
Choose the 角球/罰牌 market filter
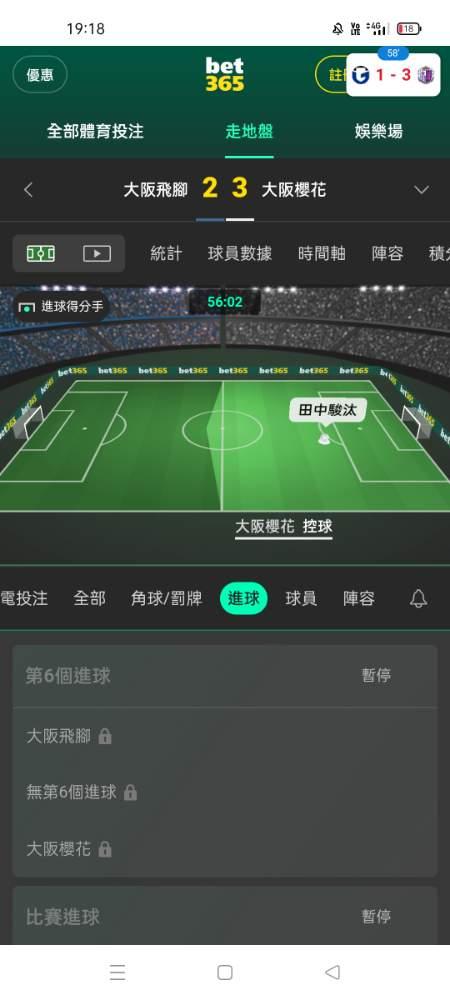point(166,598)
